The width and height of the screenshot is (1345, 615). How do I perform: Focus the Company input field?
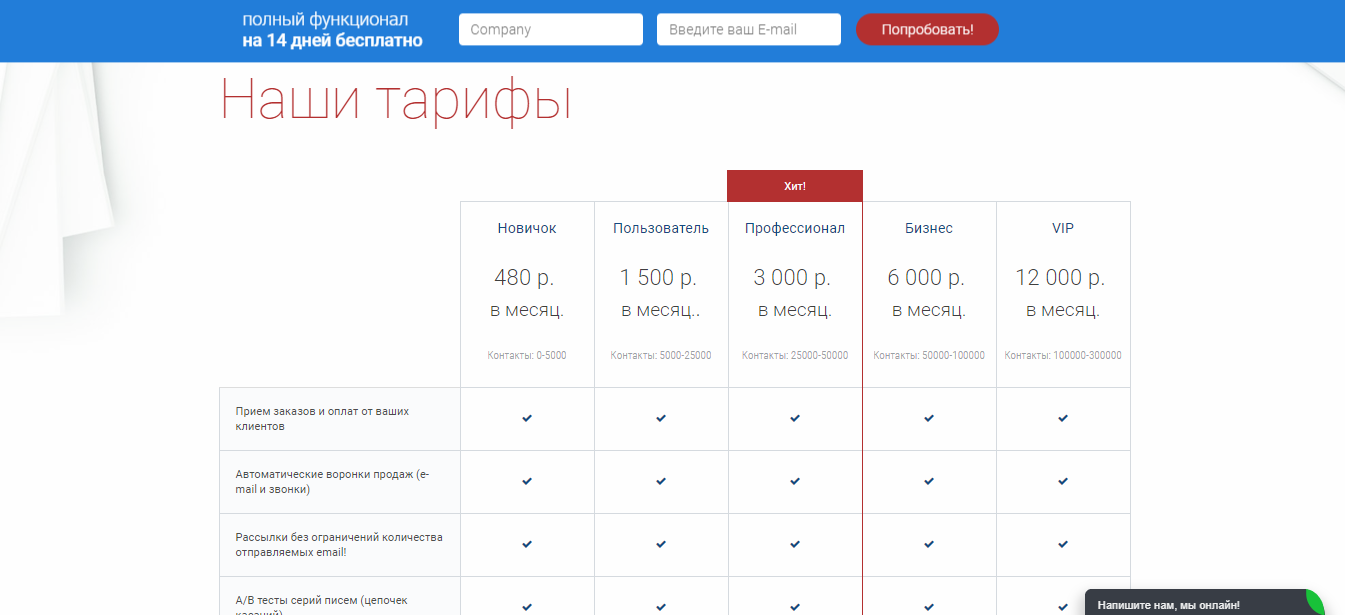550,30
